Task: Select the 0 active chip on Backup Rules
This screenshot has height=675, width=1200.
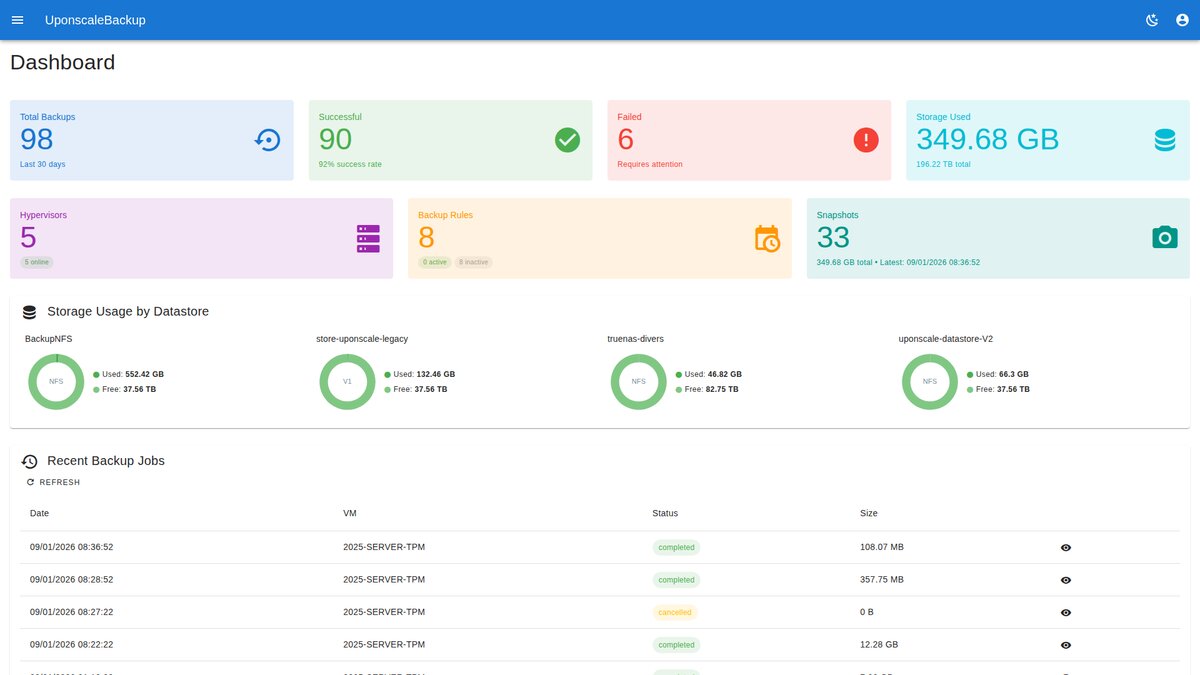Action: [x=434, y=262]
